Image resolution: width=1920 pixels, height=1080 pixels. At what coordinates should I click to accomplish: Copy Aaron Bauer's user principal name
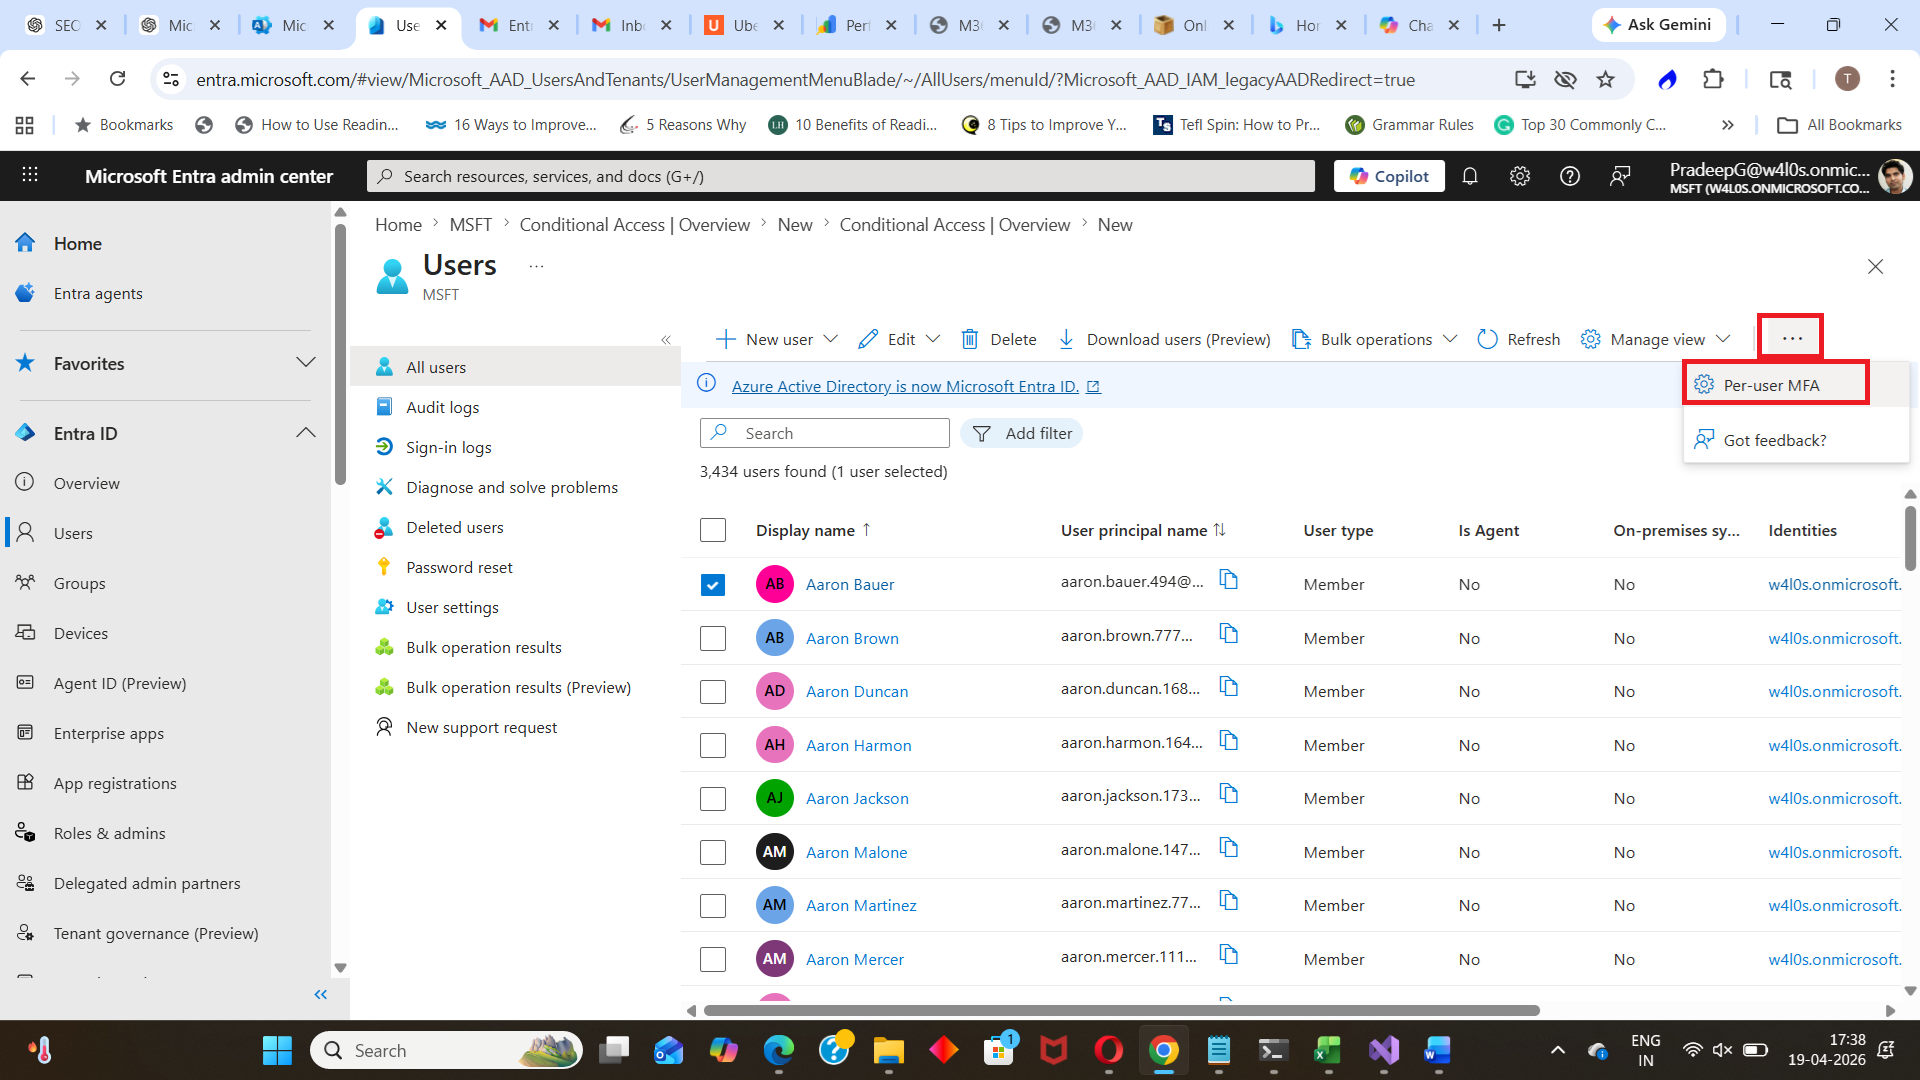point(1228,580)
